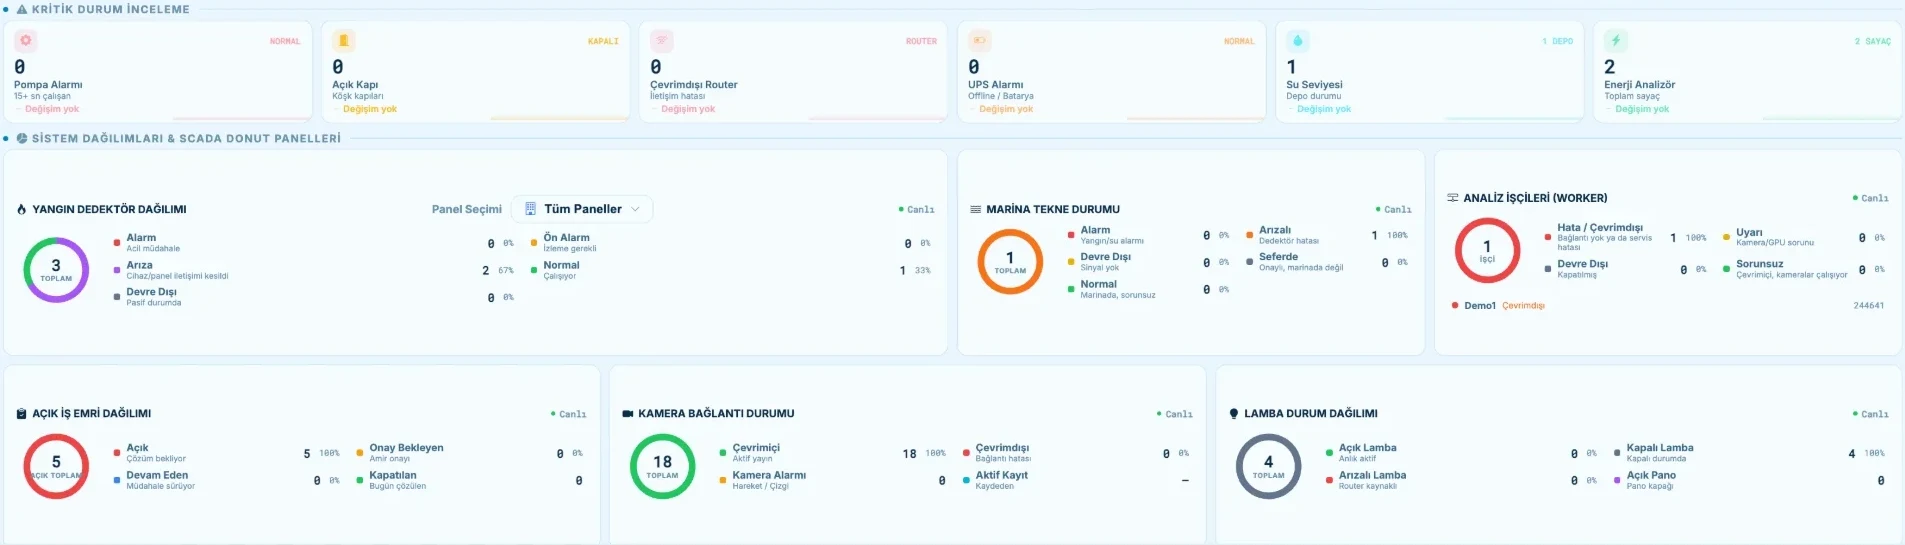
Task: Open the Su Seviyesi card
Action: coord(1430,72)
